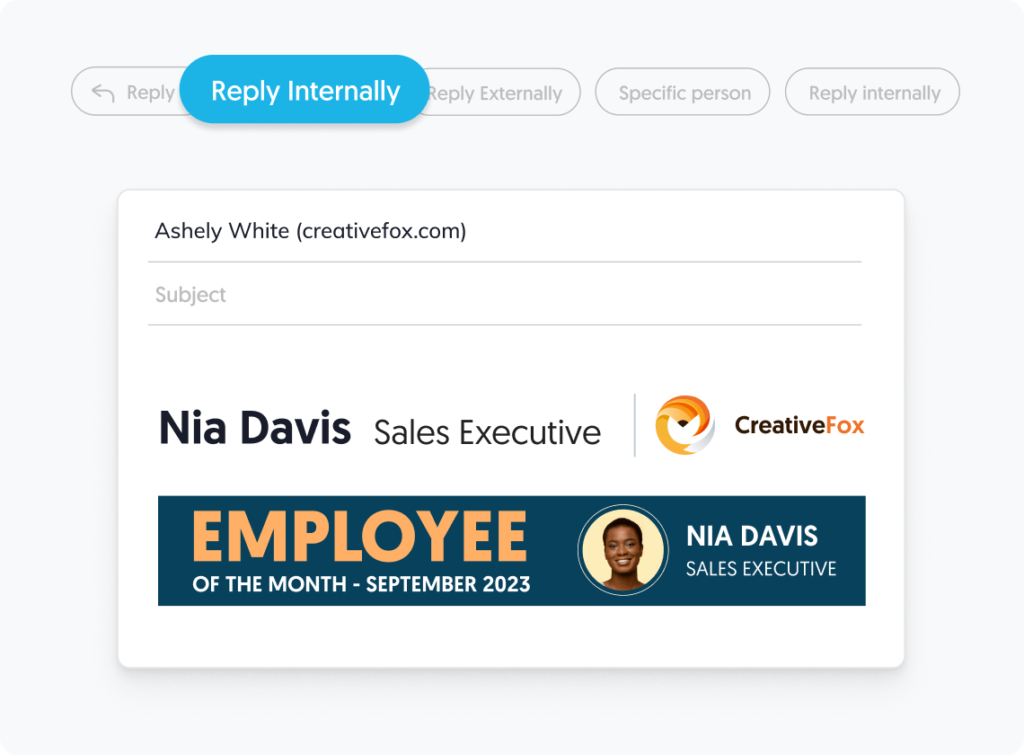Click the Of The Month - September 2023 text
This screenshot has height=755, width=1024.
tap(361, 584)
